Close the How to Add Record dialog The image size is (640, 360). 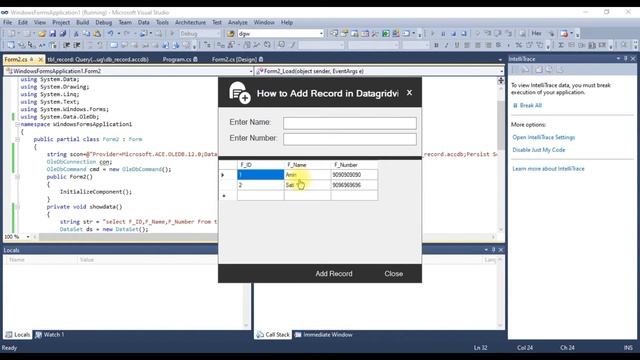tap(409, 93)
